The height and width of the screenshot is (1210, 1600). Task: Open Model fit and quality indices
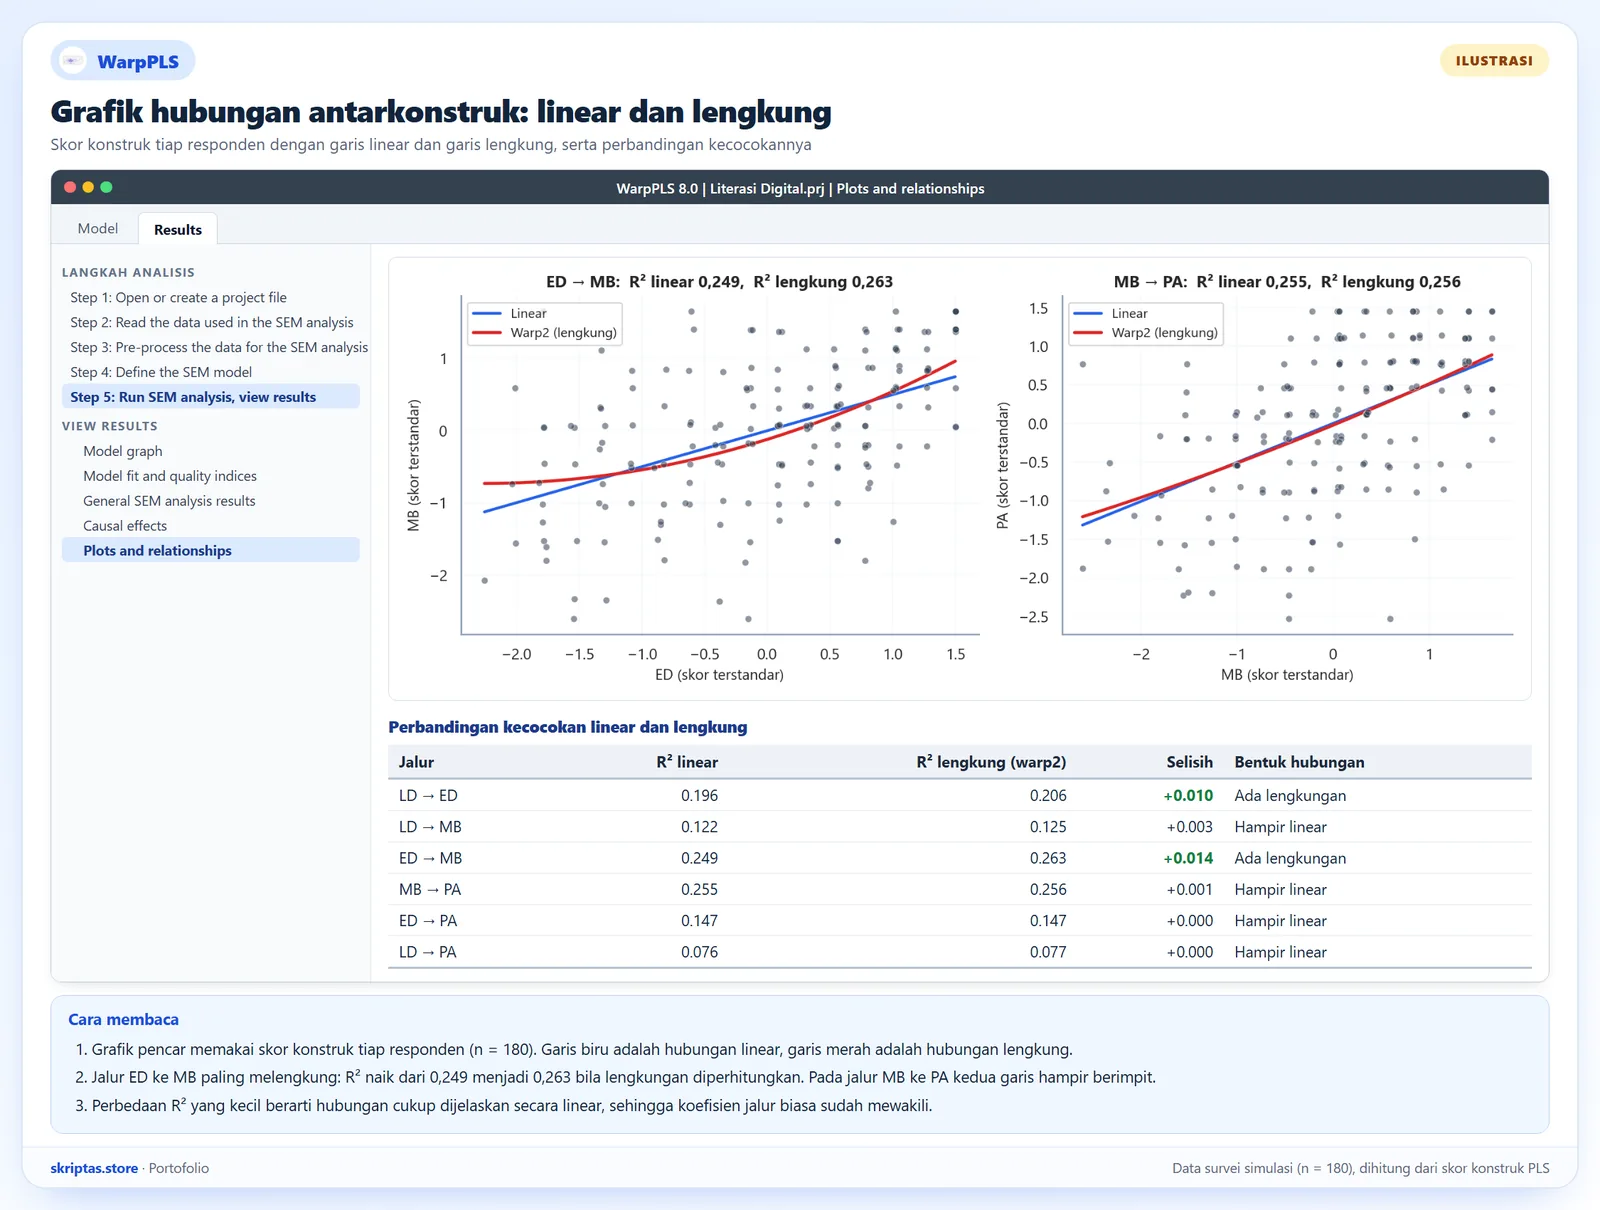coord(170,476)
